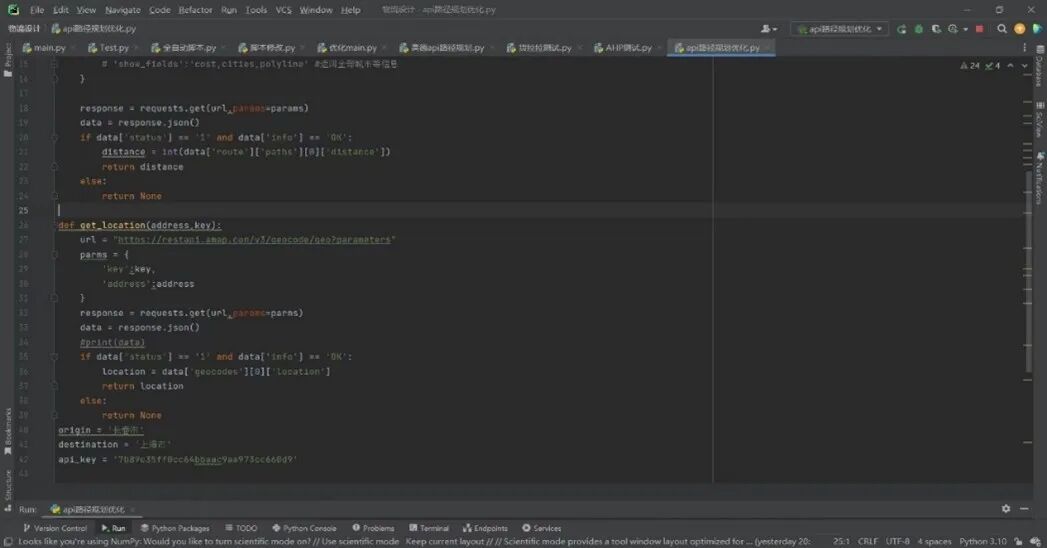The width and height of the screenshot is (1047, 548).
Task: Open the Bookmarks tool window sidebar
Action: tap(7, 432)
